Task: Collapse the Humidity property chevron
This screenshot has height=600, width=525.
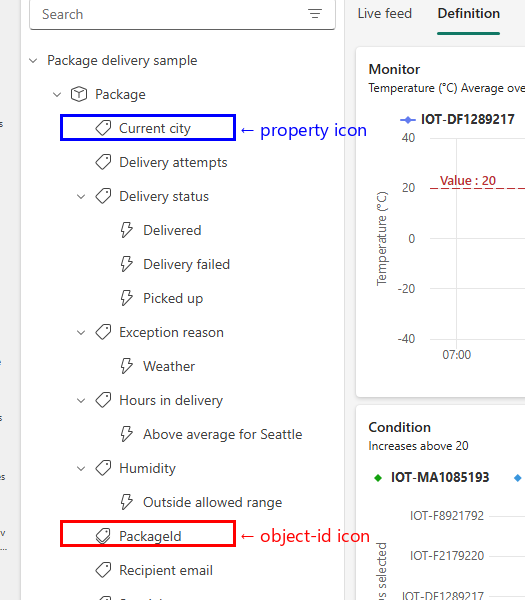Action: coord(81,468)
